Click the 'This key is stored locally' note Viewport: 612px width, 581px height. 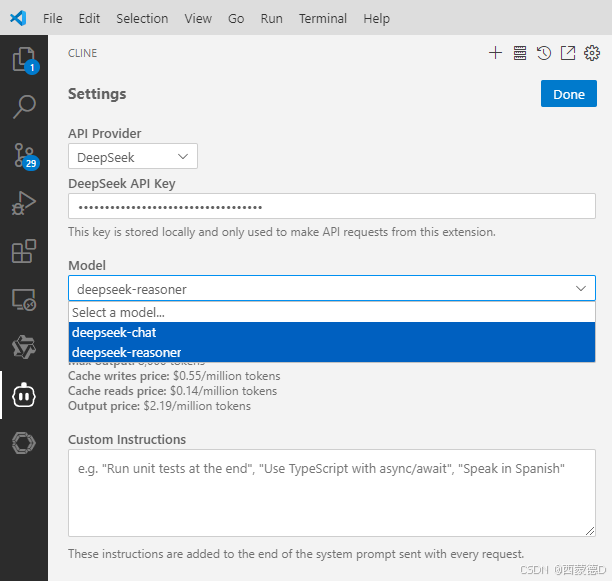[x=282, y=232]
